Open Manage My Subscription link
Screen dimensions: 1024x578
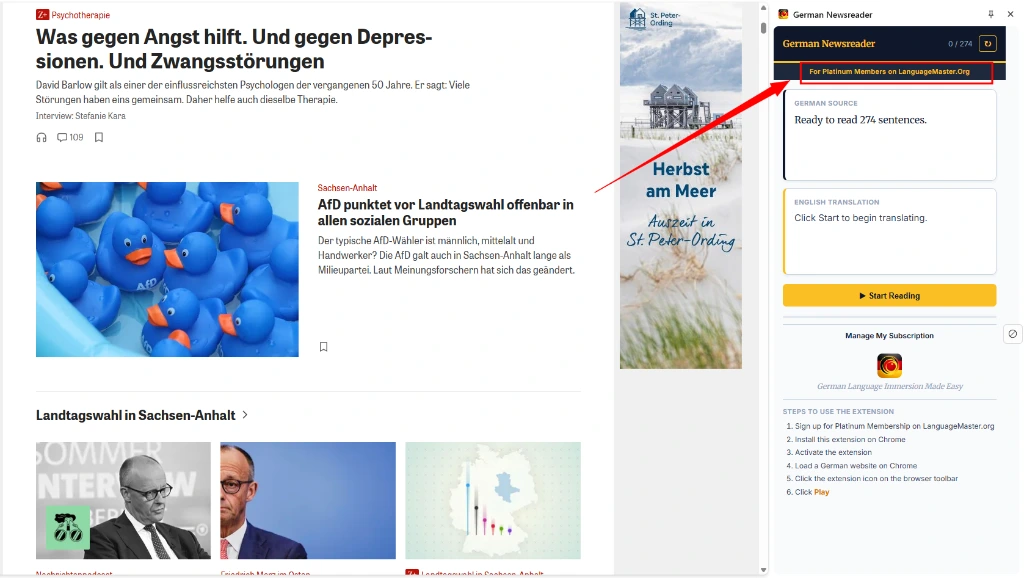889,336
